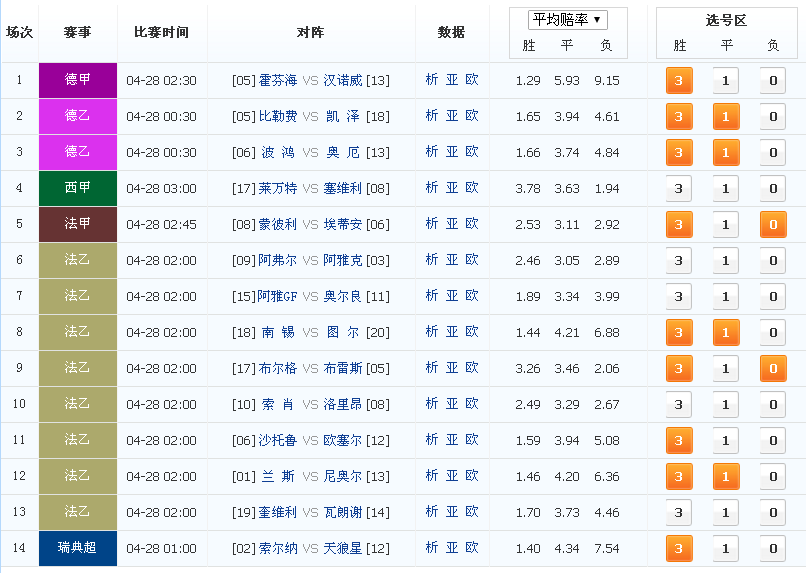Open team link 阿雅克
Image resolution: width=806 pixels, height=573 pixels.
343,260
